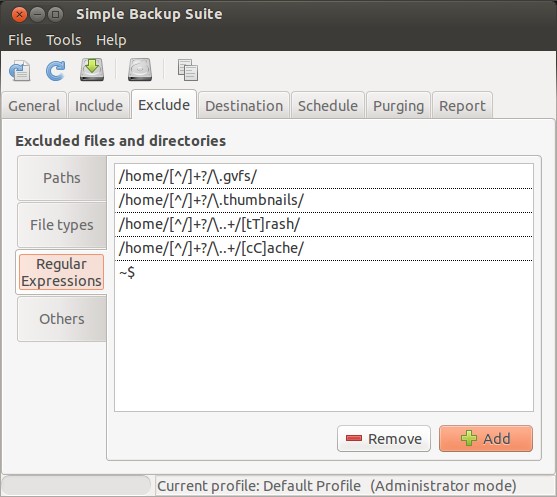557x497 pixels.
Task: Select the .thumbnails regex entry
Action: point(324,200)
